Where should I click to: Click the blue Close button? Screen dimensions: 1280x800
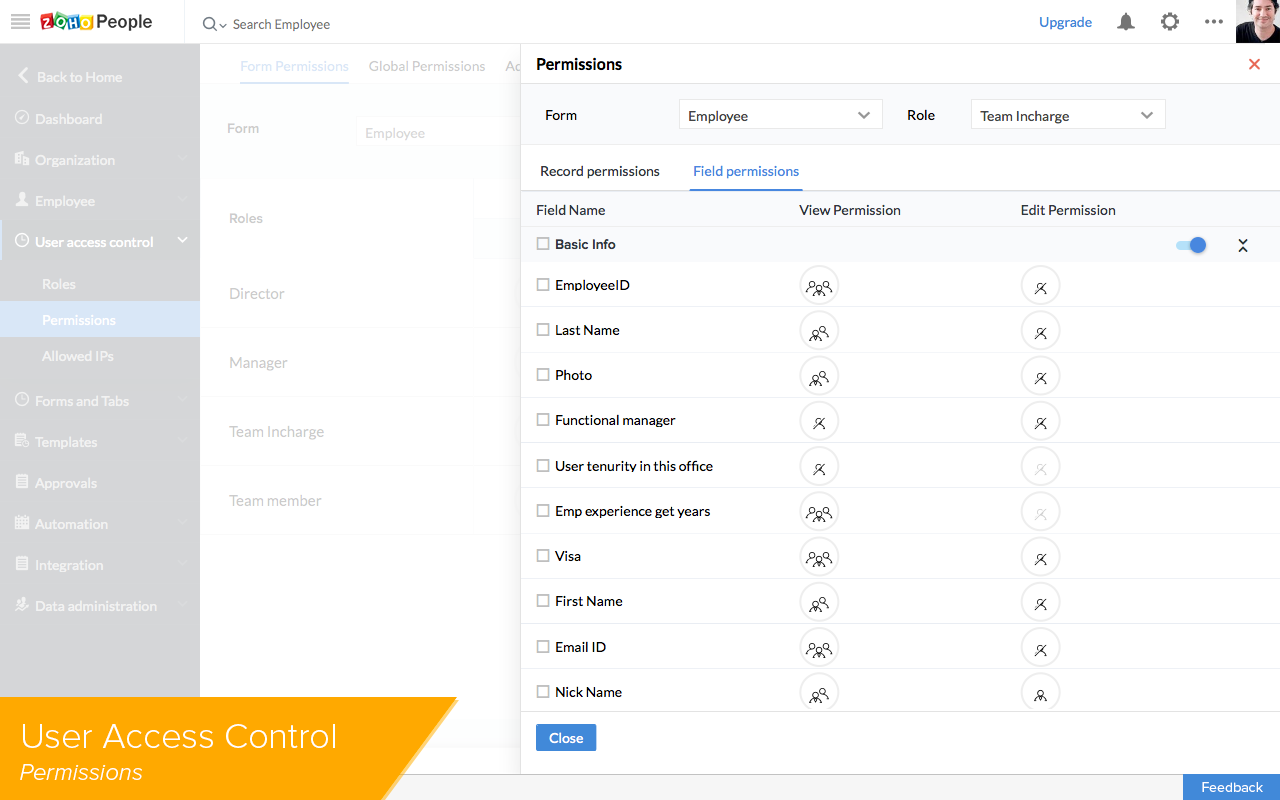(x=566, y=738)
